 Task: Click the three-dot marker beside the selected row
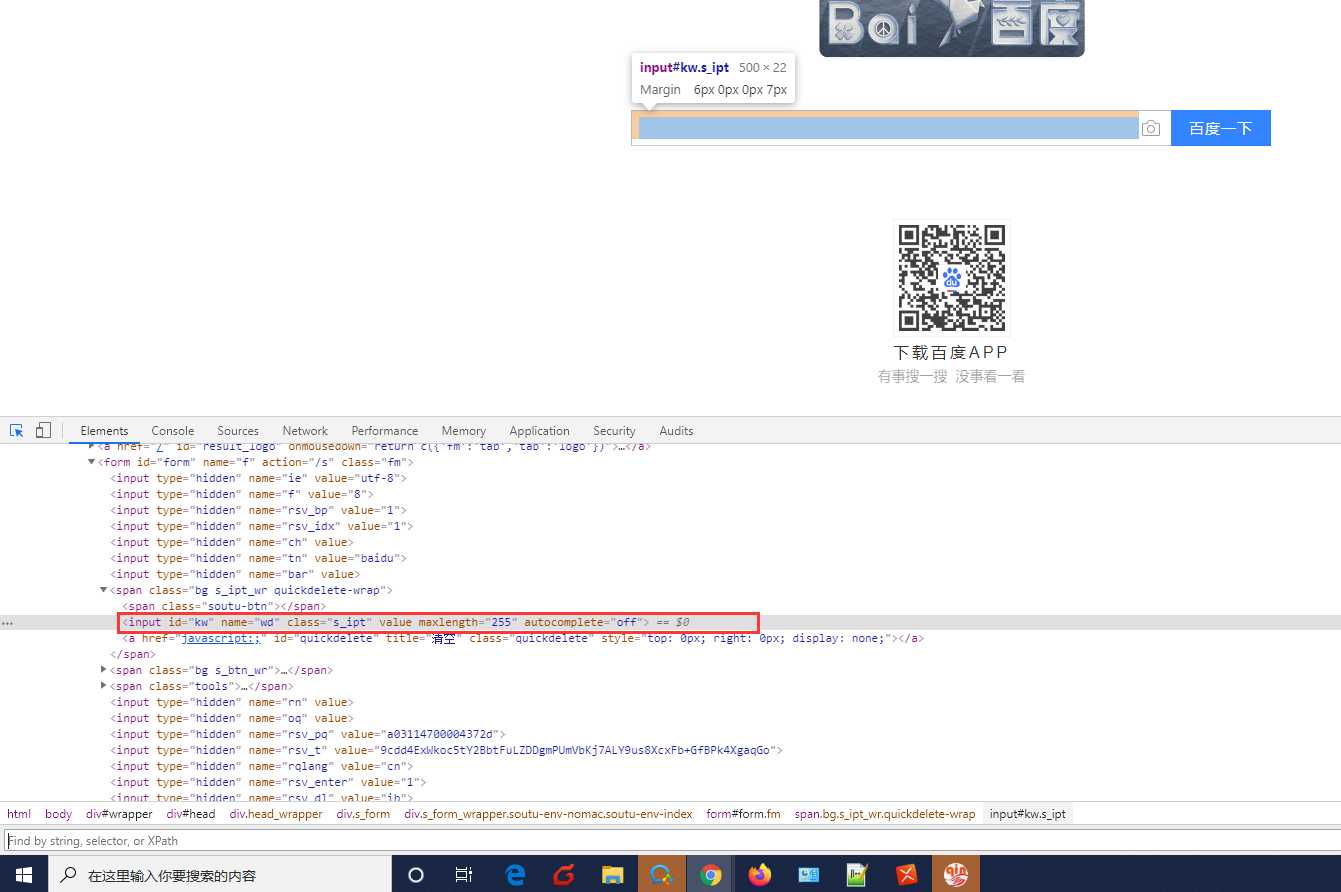pos(7,623)
